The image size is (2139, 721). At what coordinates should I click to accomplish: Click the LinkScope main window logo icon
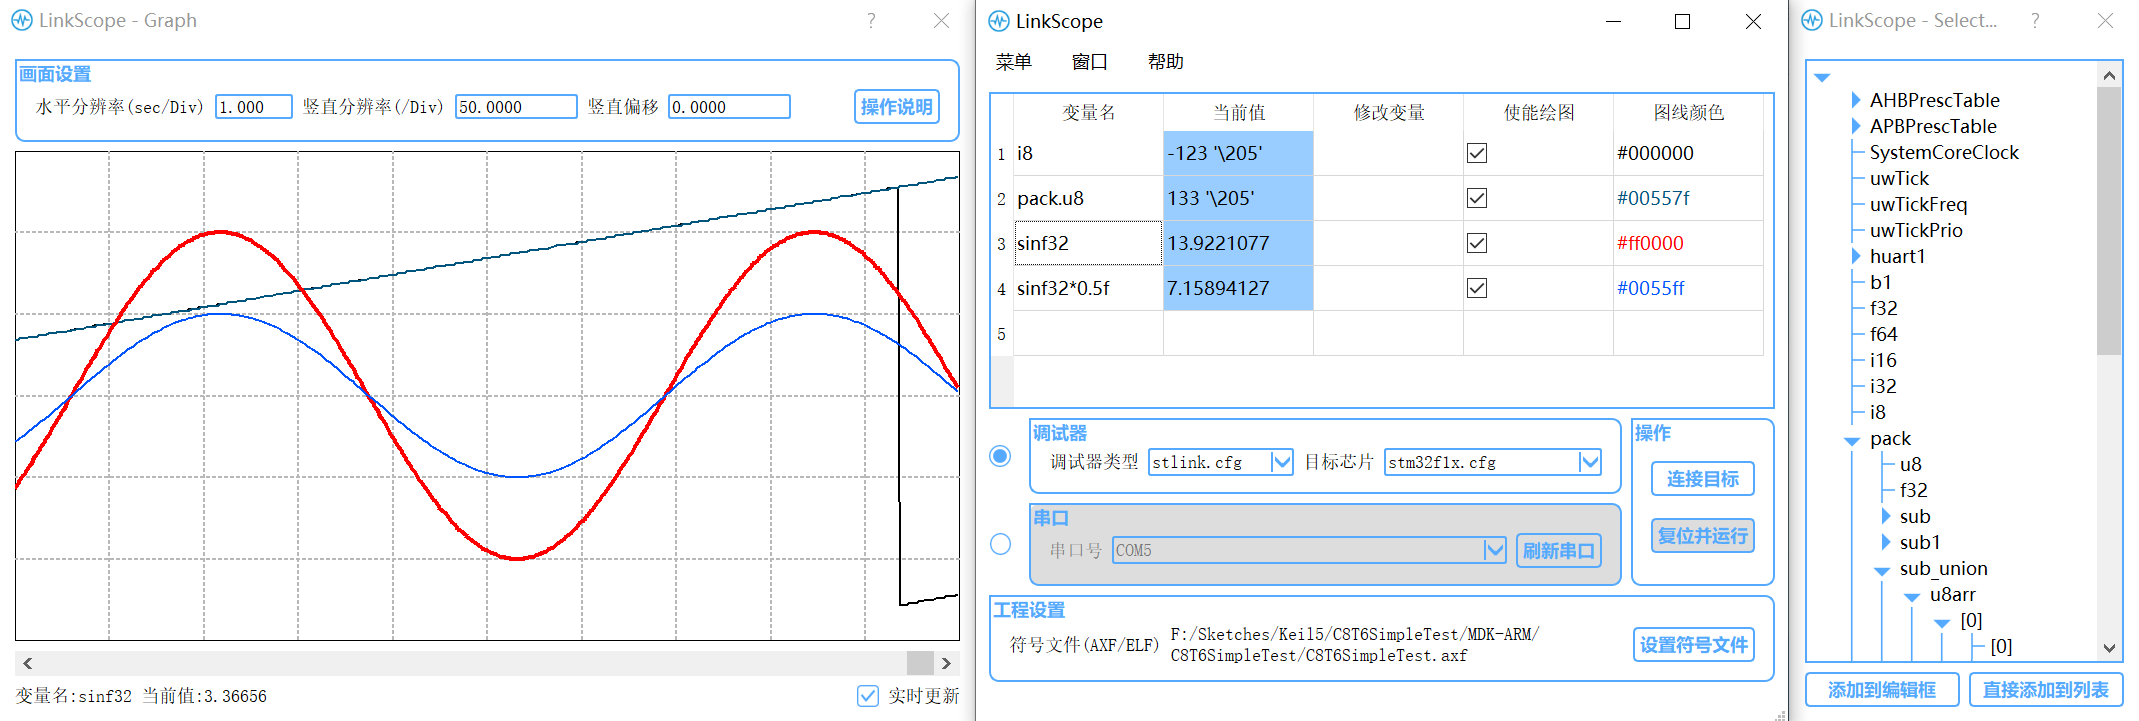pos(998,21)
